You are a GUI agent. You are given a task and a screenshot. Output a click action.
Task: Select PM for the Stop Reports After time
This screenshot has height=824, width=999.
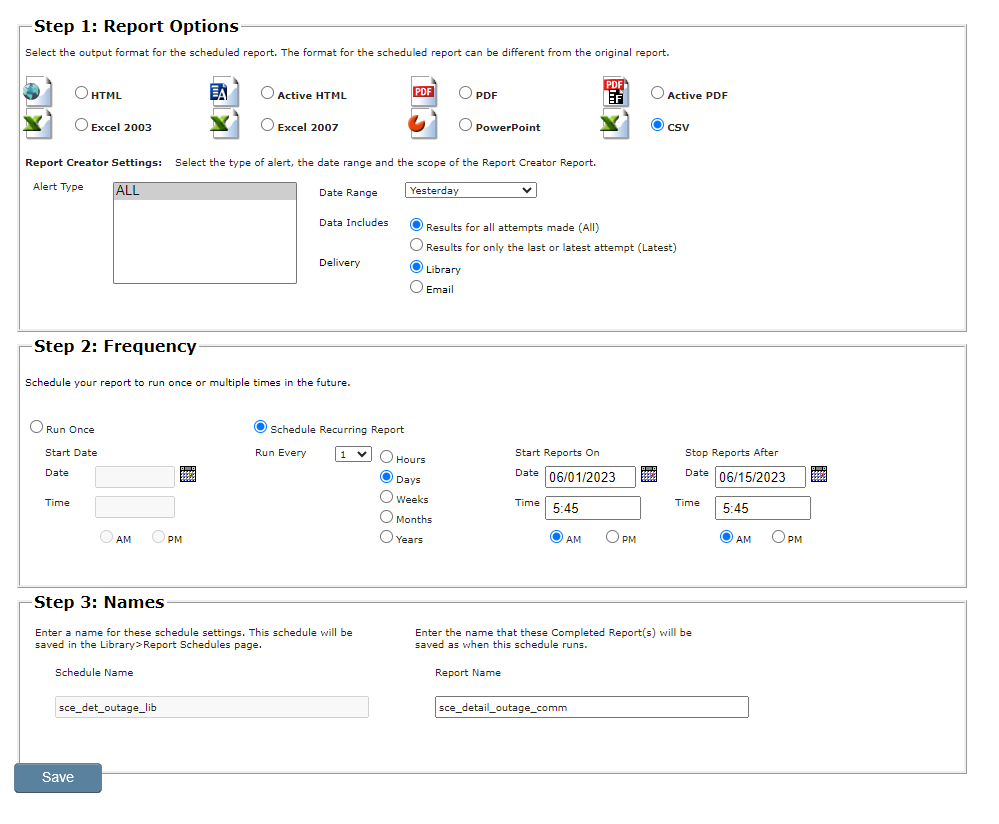click(778, 537)
